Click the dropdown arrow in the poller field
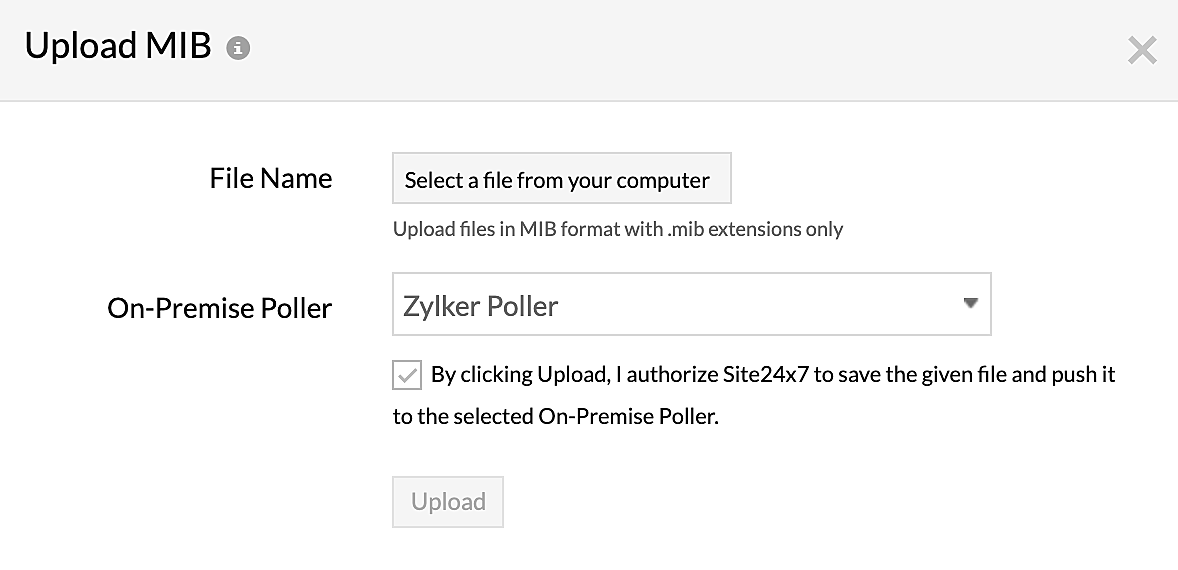This screenshot has width=1178, height=570. pyautogui.click(x=969, y=304)
